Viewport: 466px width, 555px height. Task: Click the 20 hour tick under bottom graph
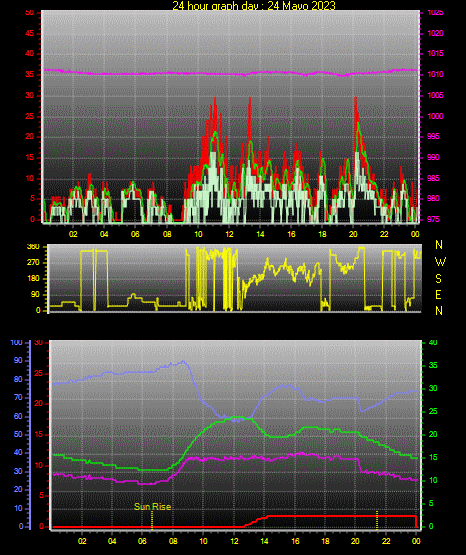(x=355, y=541)
